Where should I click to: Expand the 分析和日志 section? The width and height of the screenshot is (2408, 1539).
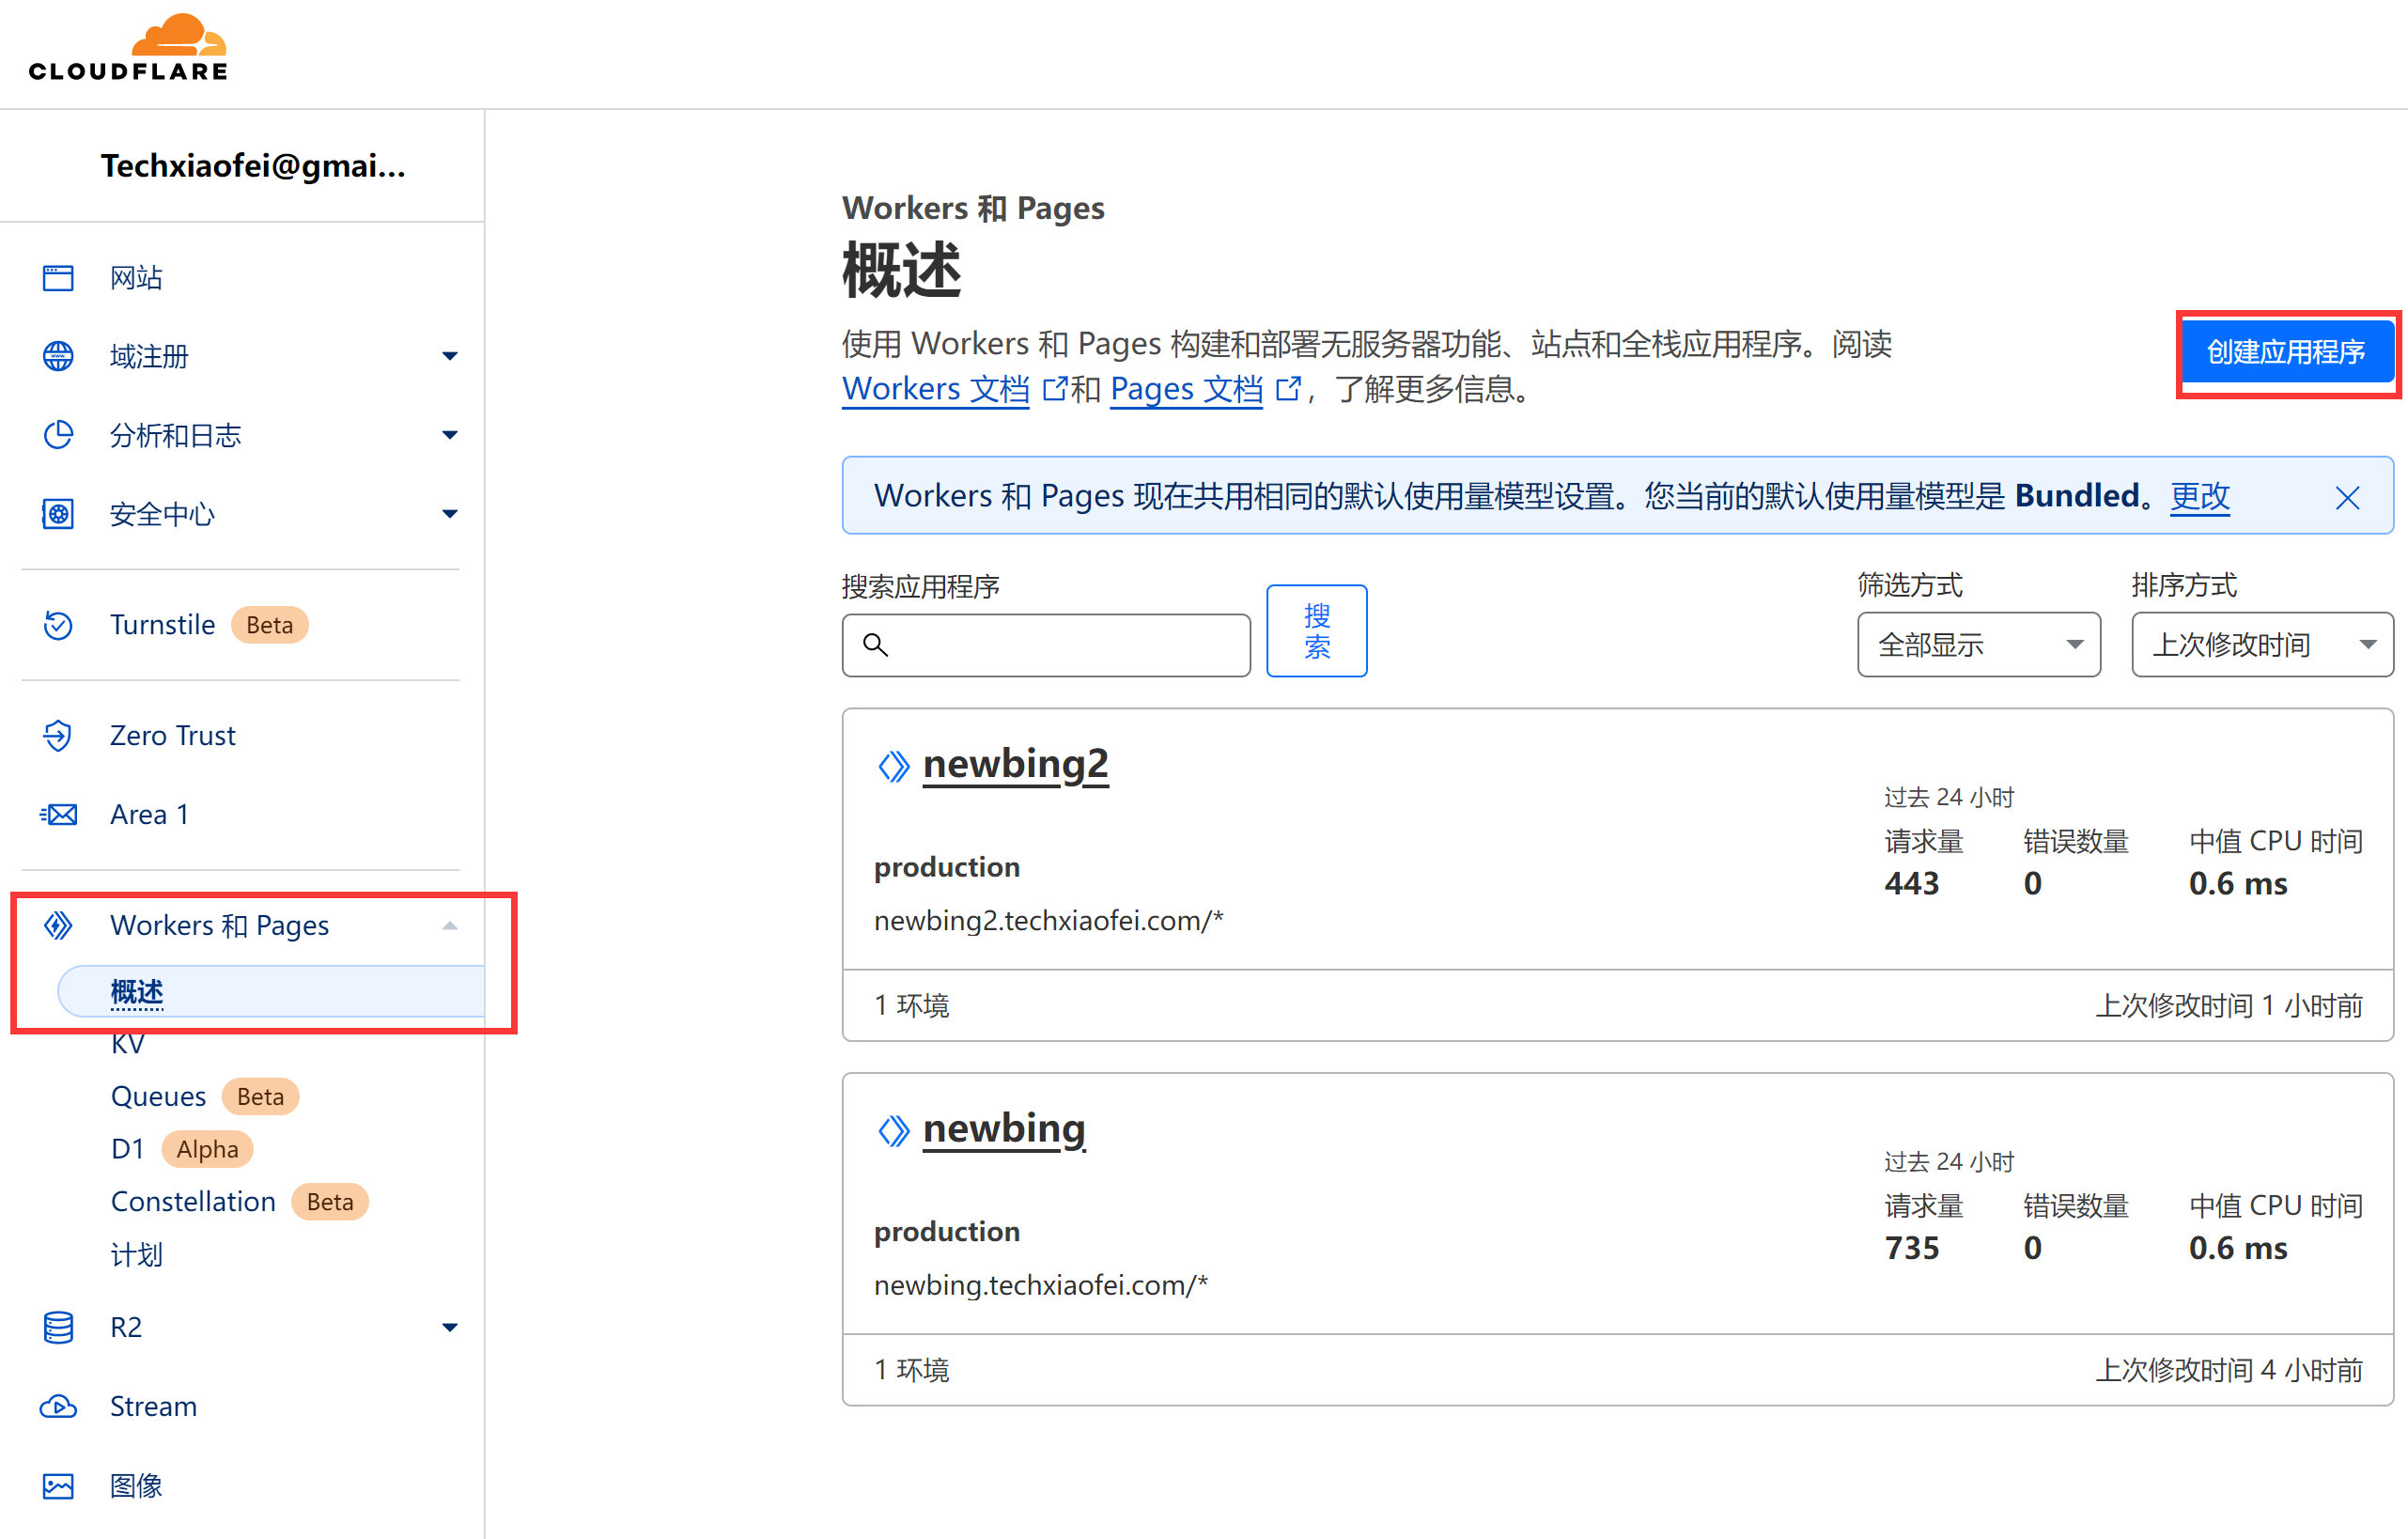[449, 435]
